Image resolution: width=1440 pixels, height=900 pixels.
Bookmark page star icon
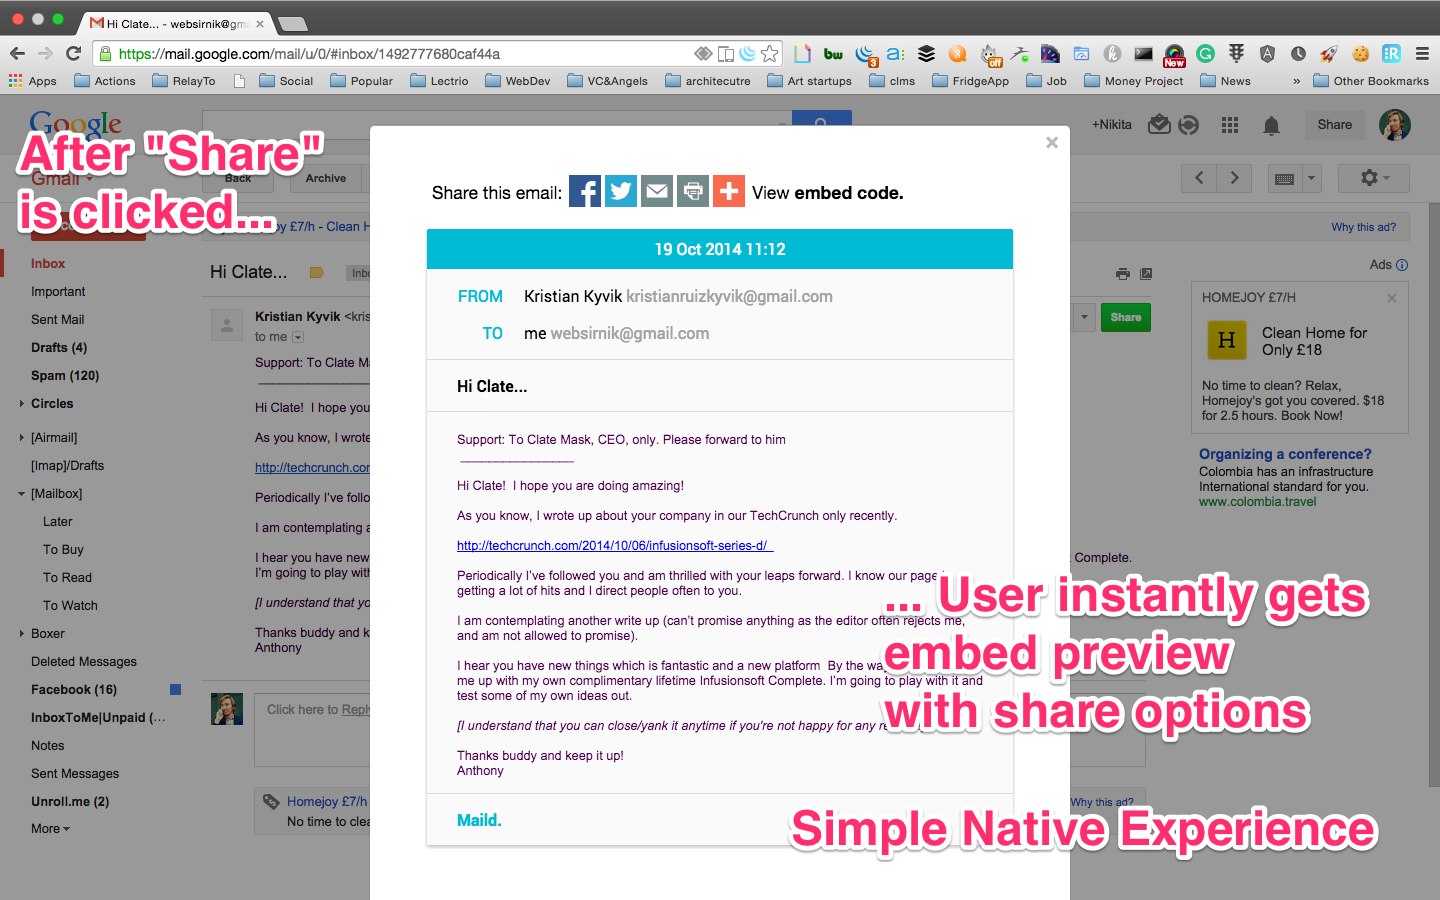click(770, 54)
